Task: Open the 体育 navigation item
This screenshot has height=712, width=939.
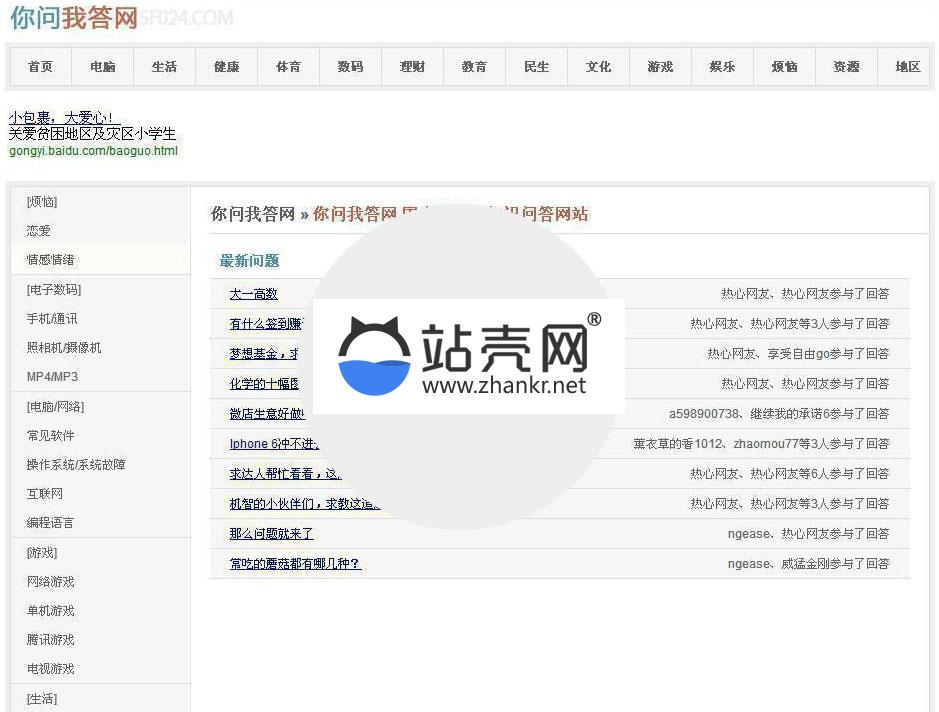Action: pyautogui.click(x=288, y=66)
